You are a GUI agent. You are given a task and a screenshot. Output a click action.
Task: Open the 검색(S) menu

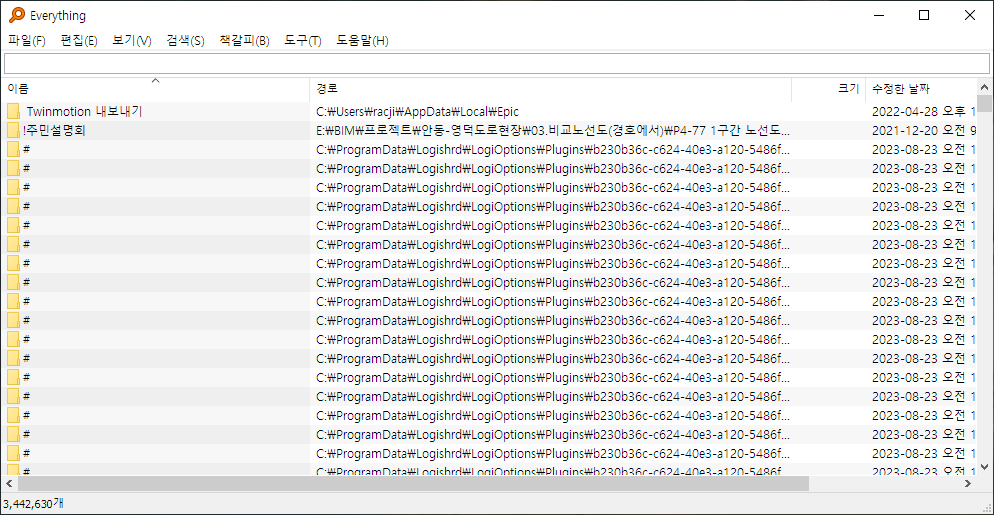(x=185, y=41)
